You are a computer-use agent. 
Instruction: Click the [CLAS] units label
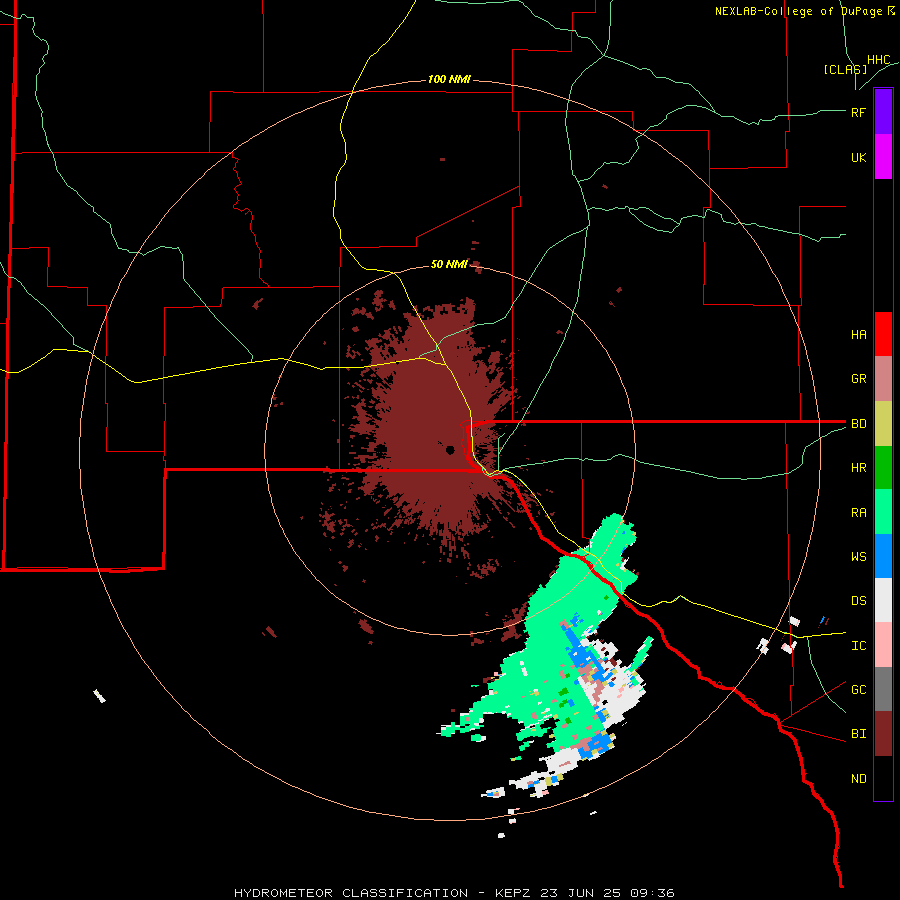[x=845, y=69]
